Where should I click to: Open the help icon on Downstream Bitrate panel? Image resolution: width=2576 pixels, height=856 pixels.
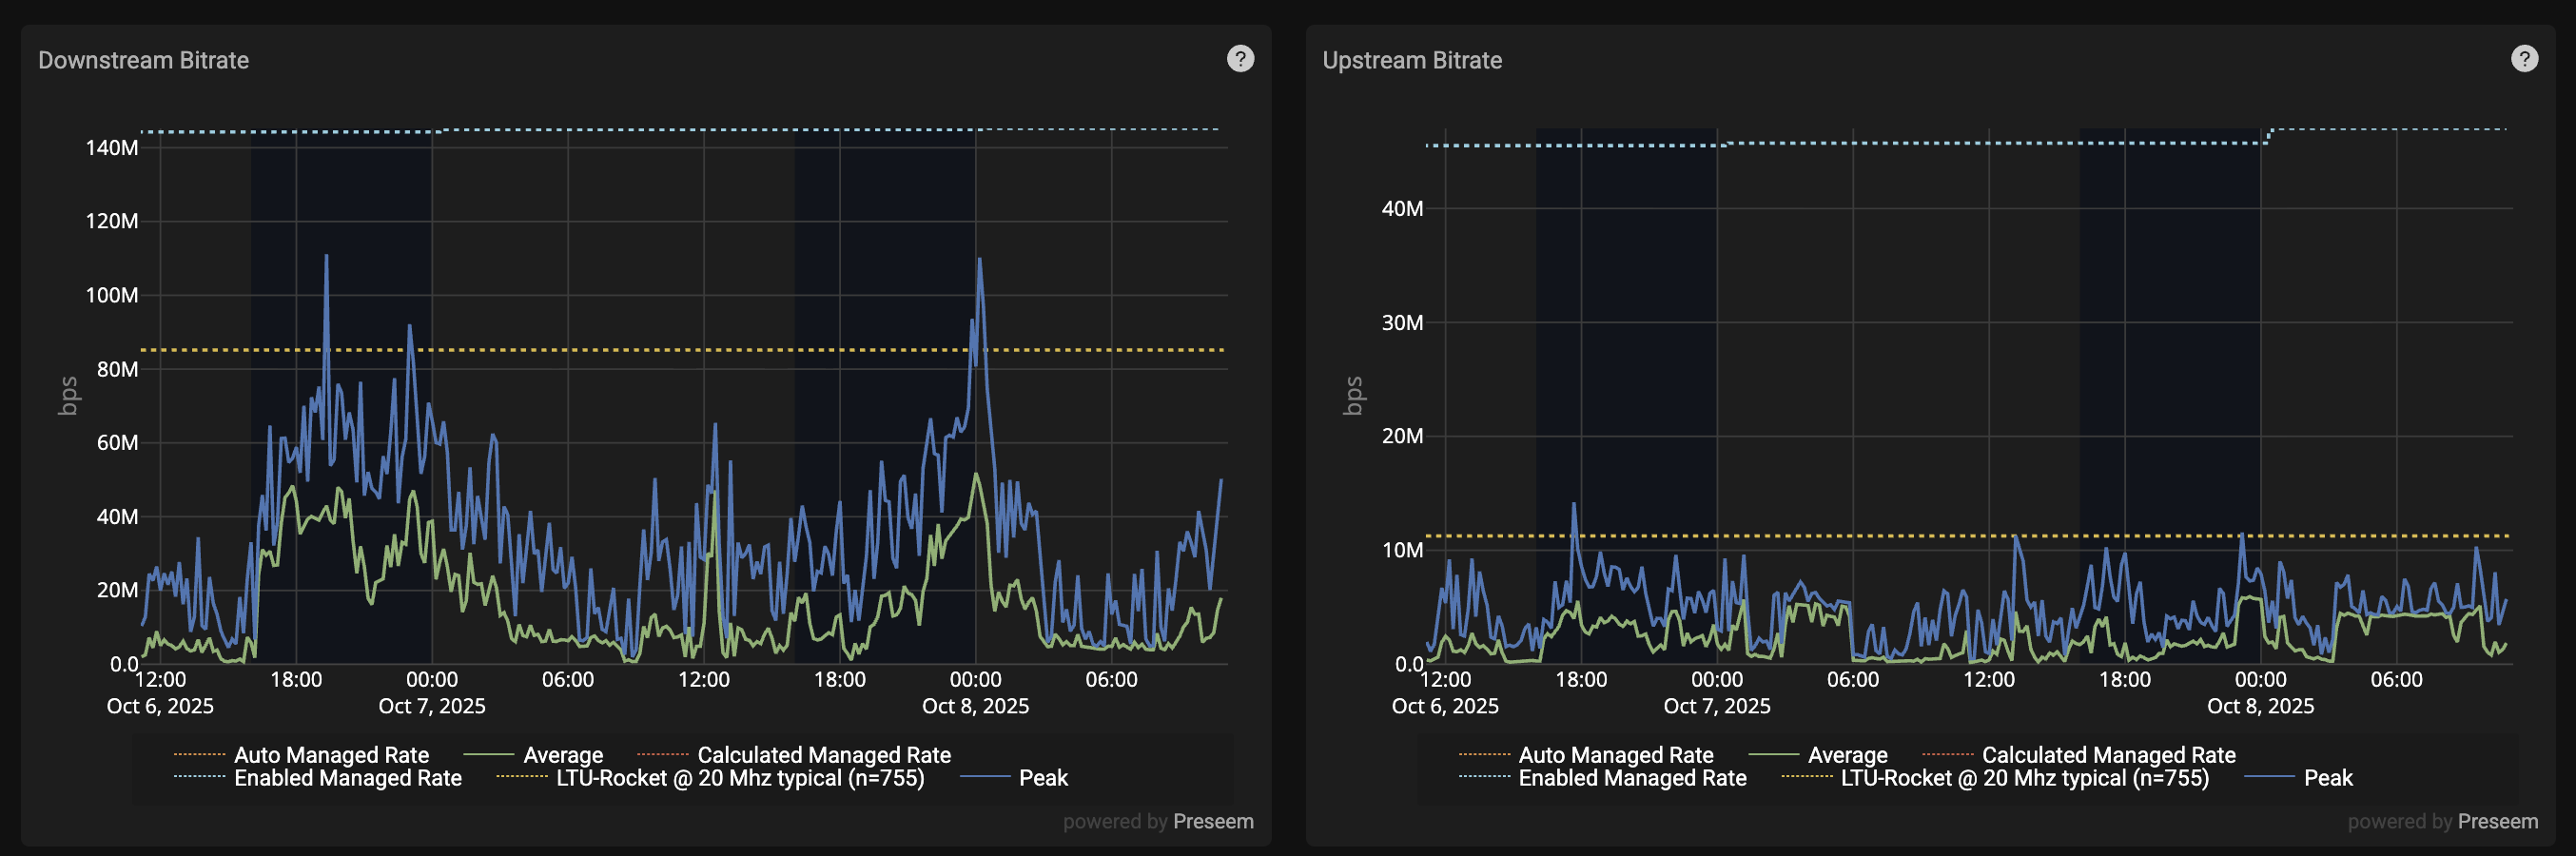pos(1240,59)
